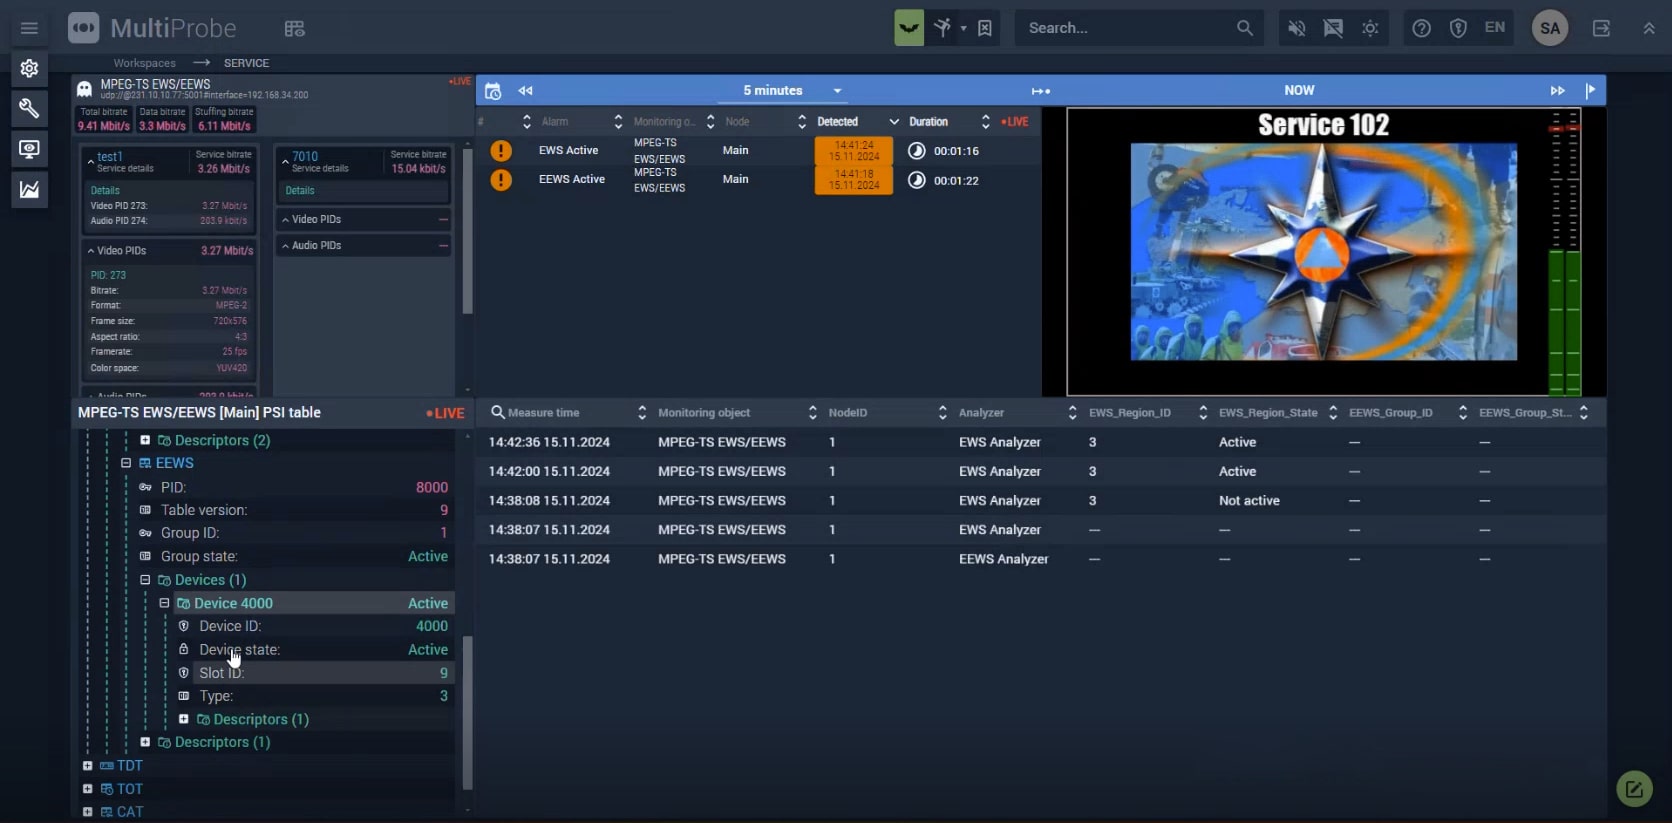Expand the Descriptors (2) tree node
The width and height of the screenshot is (1672, 823).
point(145,440)
